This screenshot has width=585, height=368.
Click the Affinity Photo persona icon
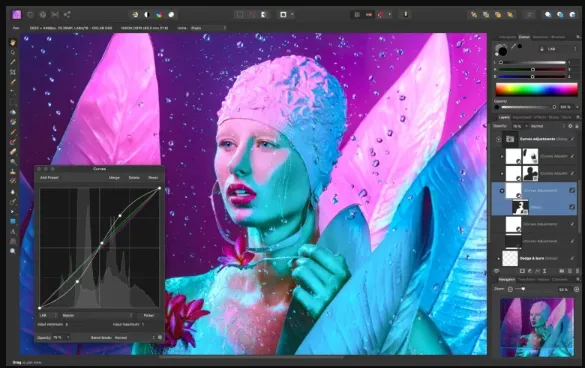[x=16, y=15]
